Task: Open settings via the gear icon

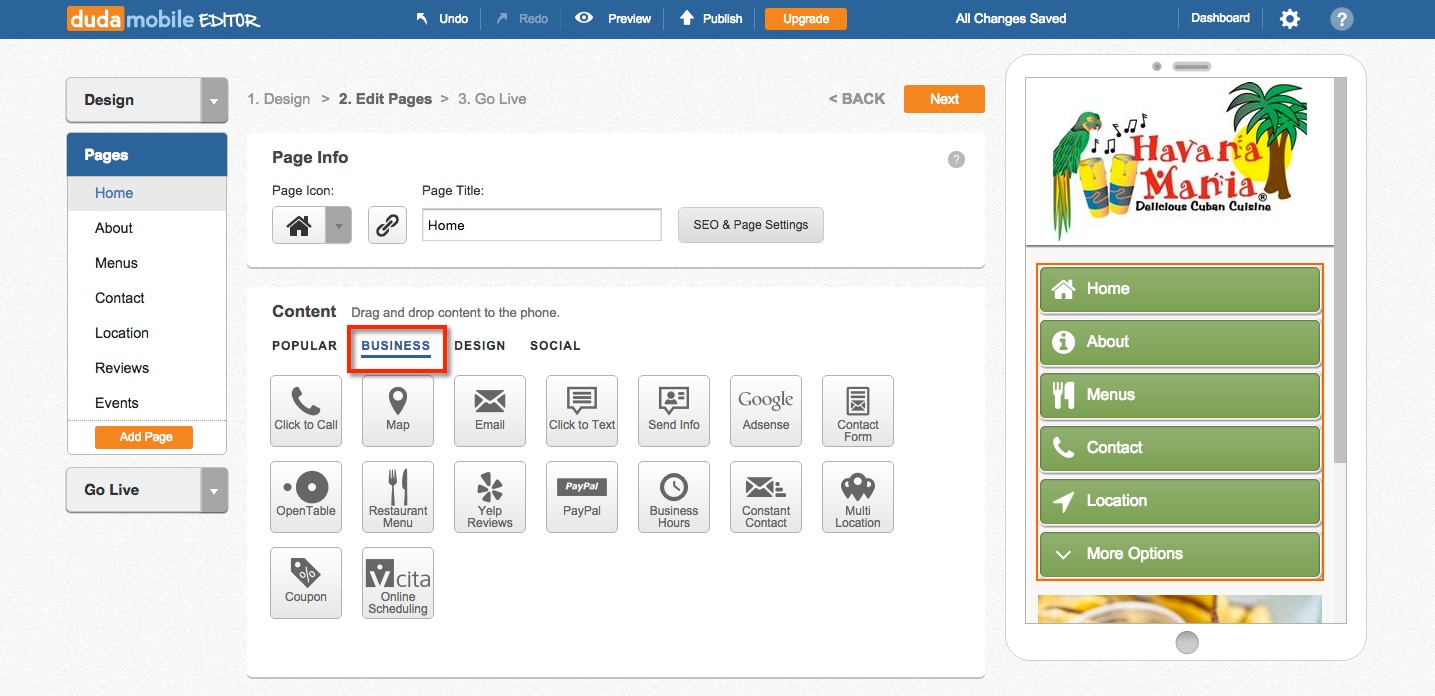Action: tap(1290, 19)
